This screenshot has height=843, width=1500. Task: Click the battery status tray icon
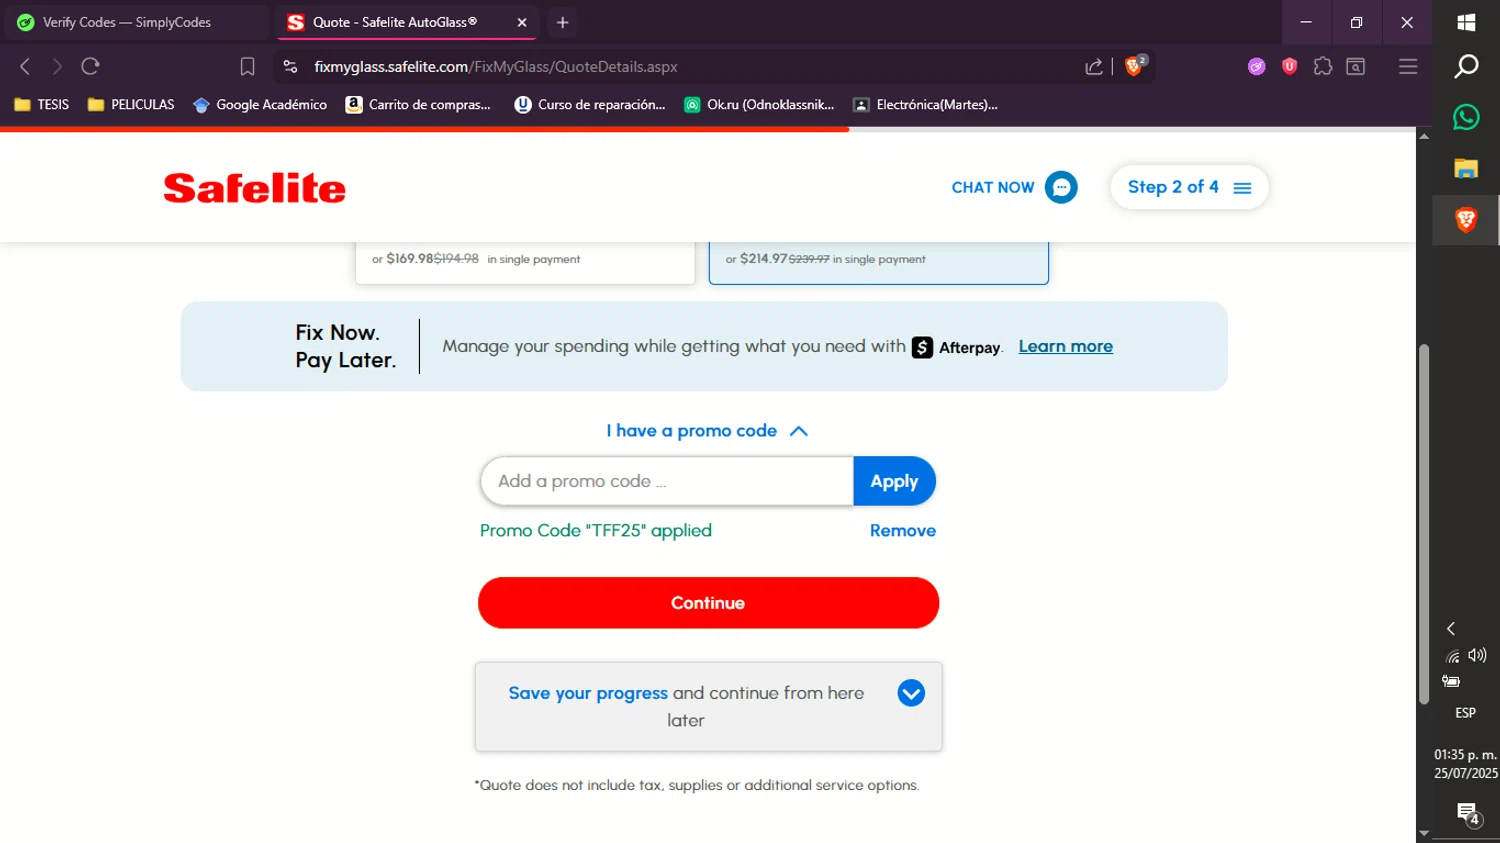click(1451, 681)
